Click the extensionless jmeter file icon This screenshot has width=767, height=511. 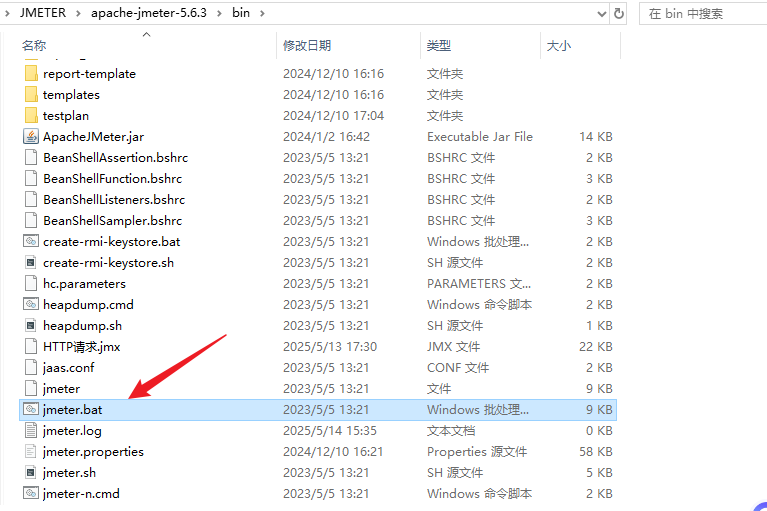pos(31,389)
